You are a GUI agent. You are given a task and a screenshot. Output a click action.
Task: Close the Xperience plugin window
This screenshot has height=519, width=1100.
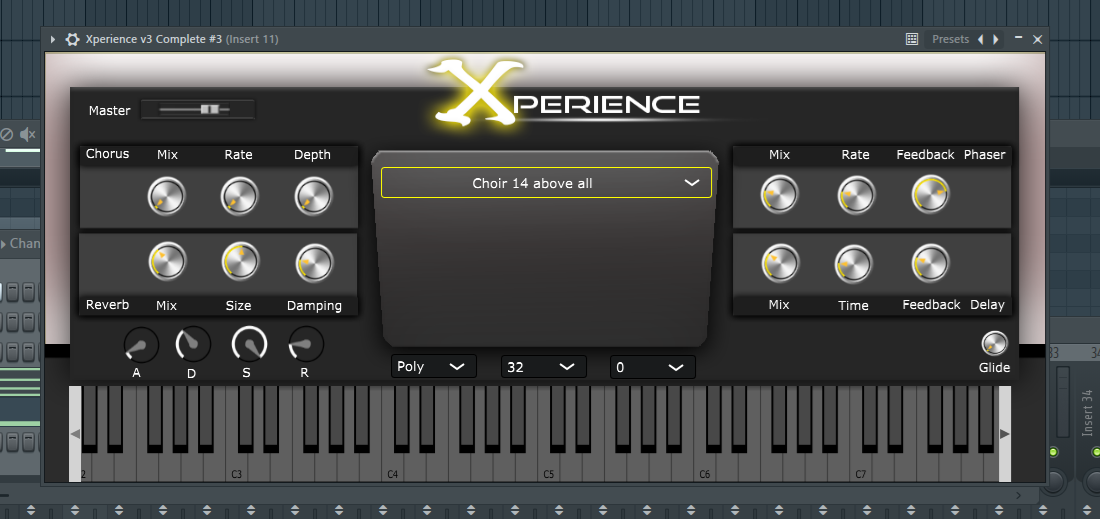(1038, 39)
